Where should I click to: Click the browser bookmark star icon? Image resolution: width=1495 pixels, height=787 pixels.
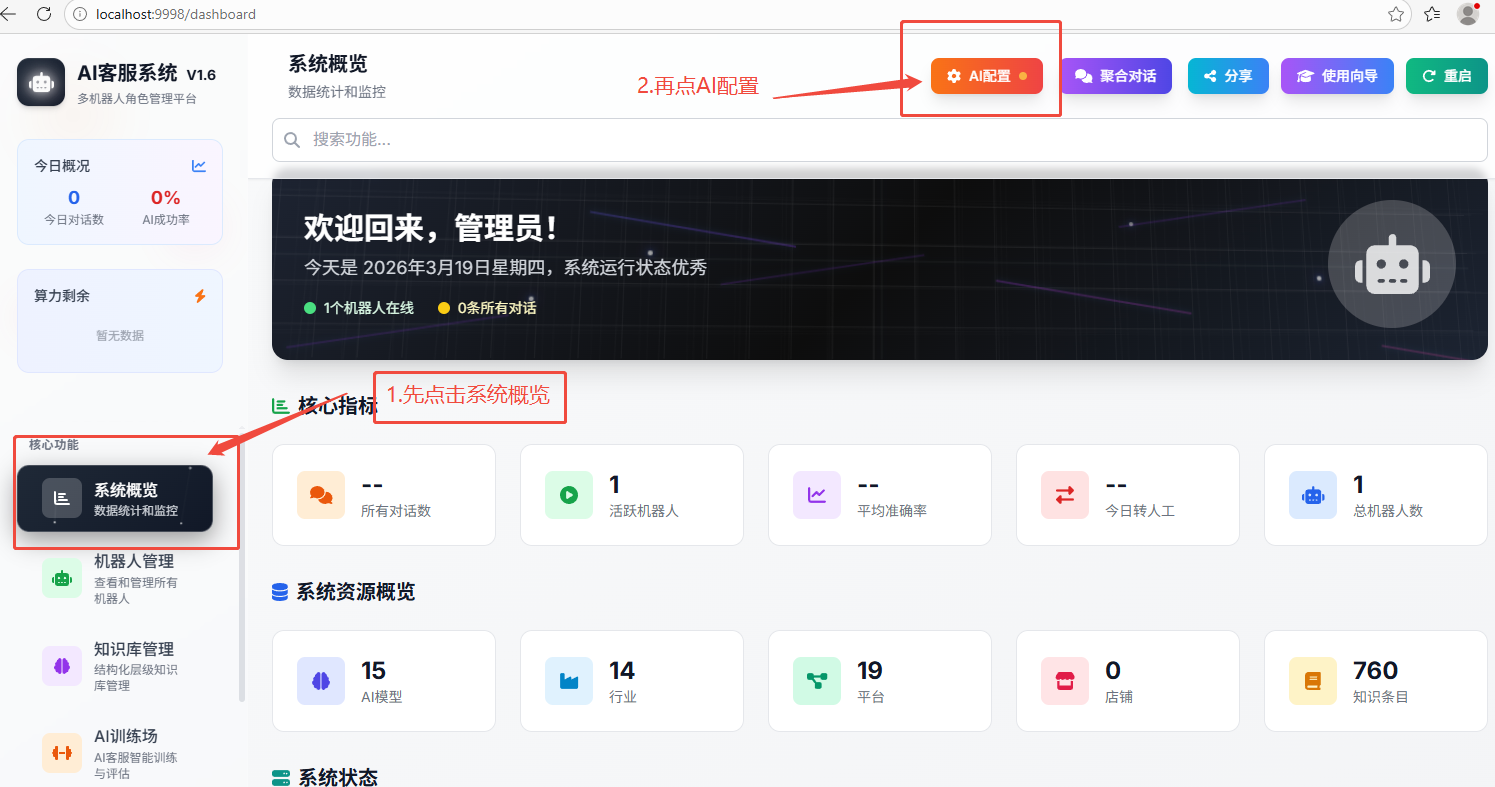tap(1396, 14)
